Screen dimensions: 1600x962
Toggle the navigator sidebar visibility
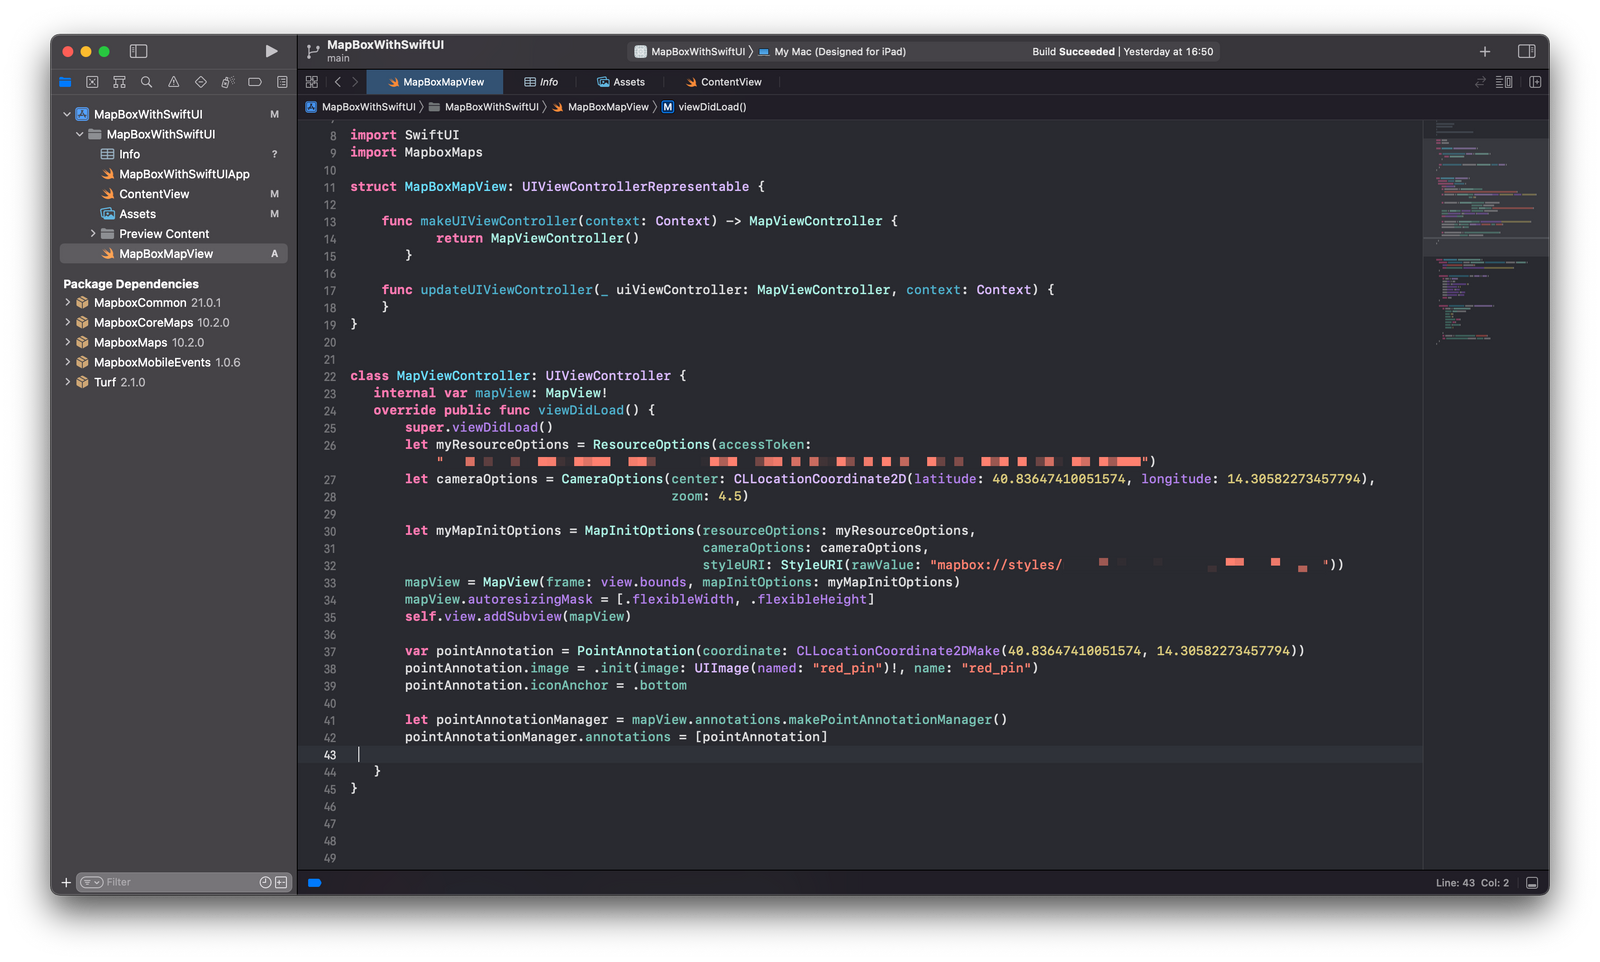point(137,50)
